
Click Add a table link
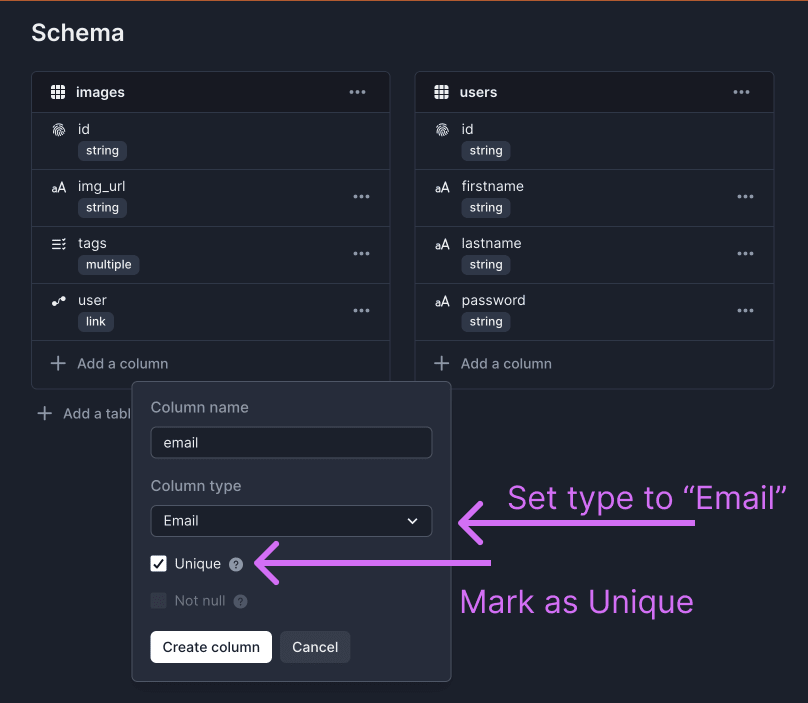click(85, 413)
